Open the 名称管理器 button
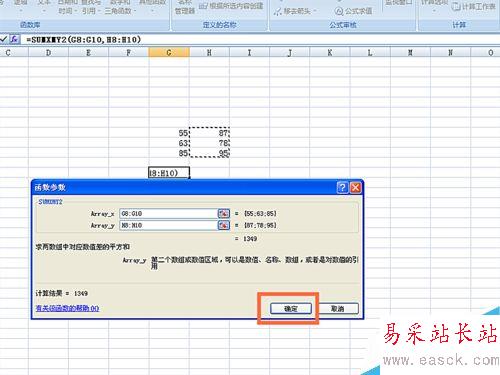This screenshot has height=375, width=500. pos(185,7)
